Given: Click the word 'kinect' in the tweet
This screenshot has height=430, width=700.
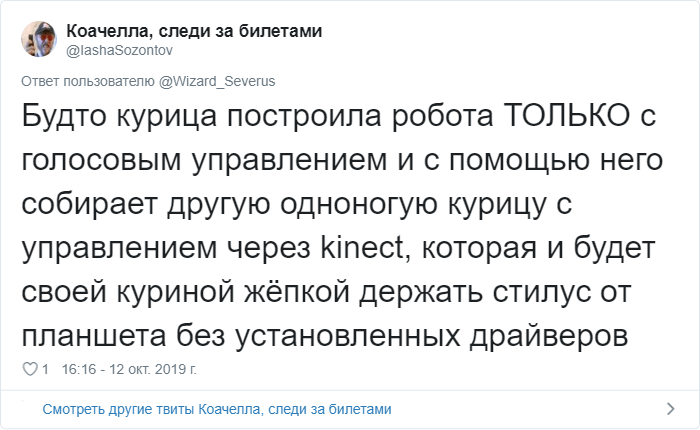Looking at the screenshot, I should [x=362, y=248].
